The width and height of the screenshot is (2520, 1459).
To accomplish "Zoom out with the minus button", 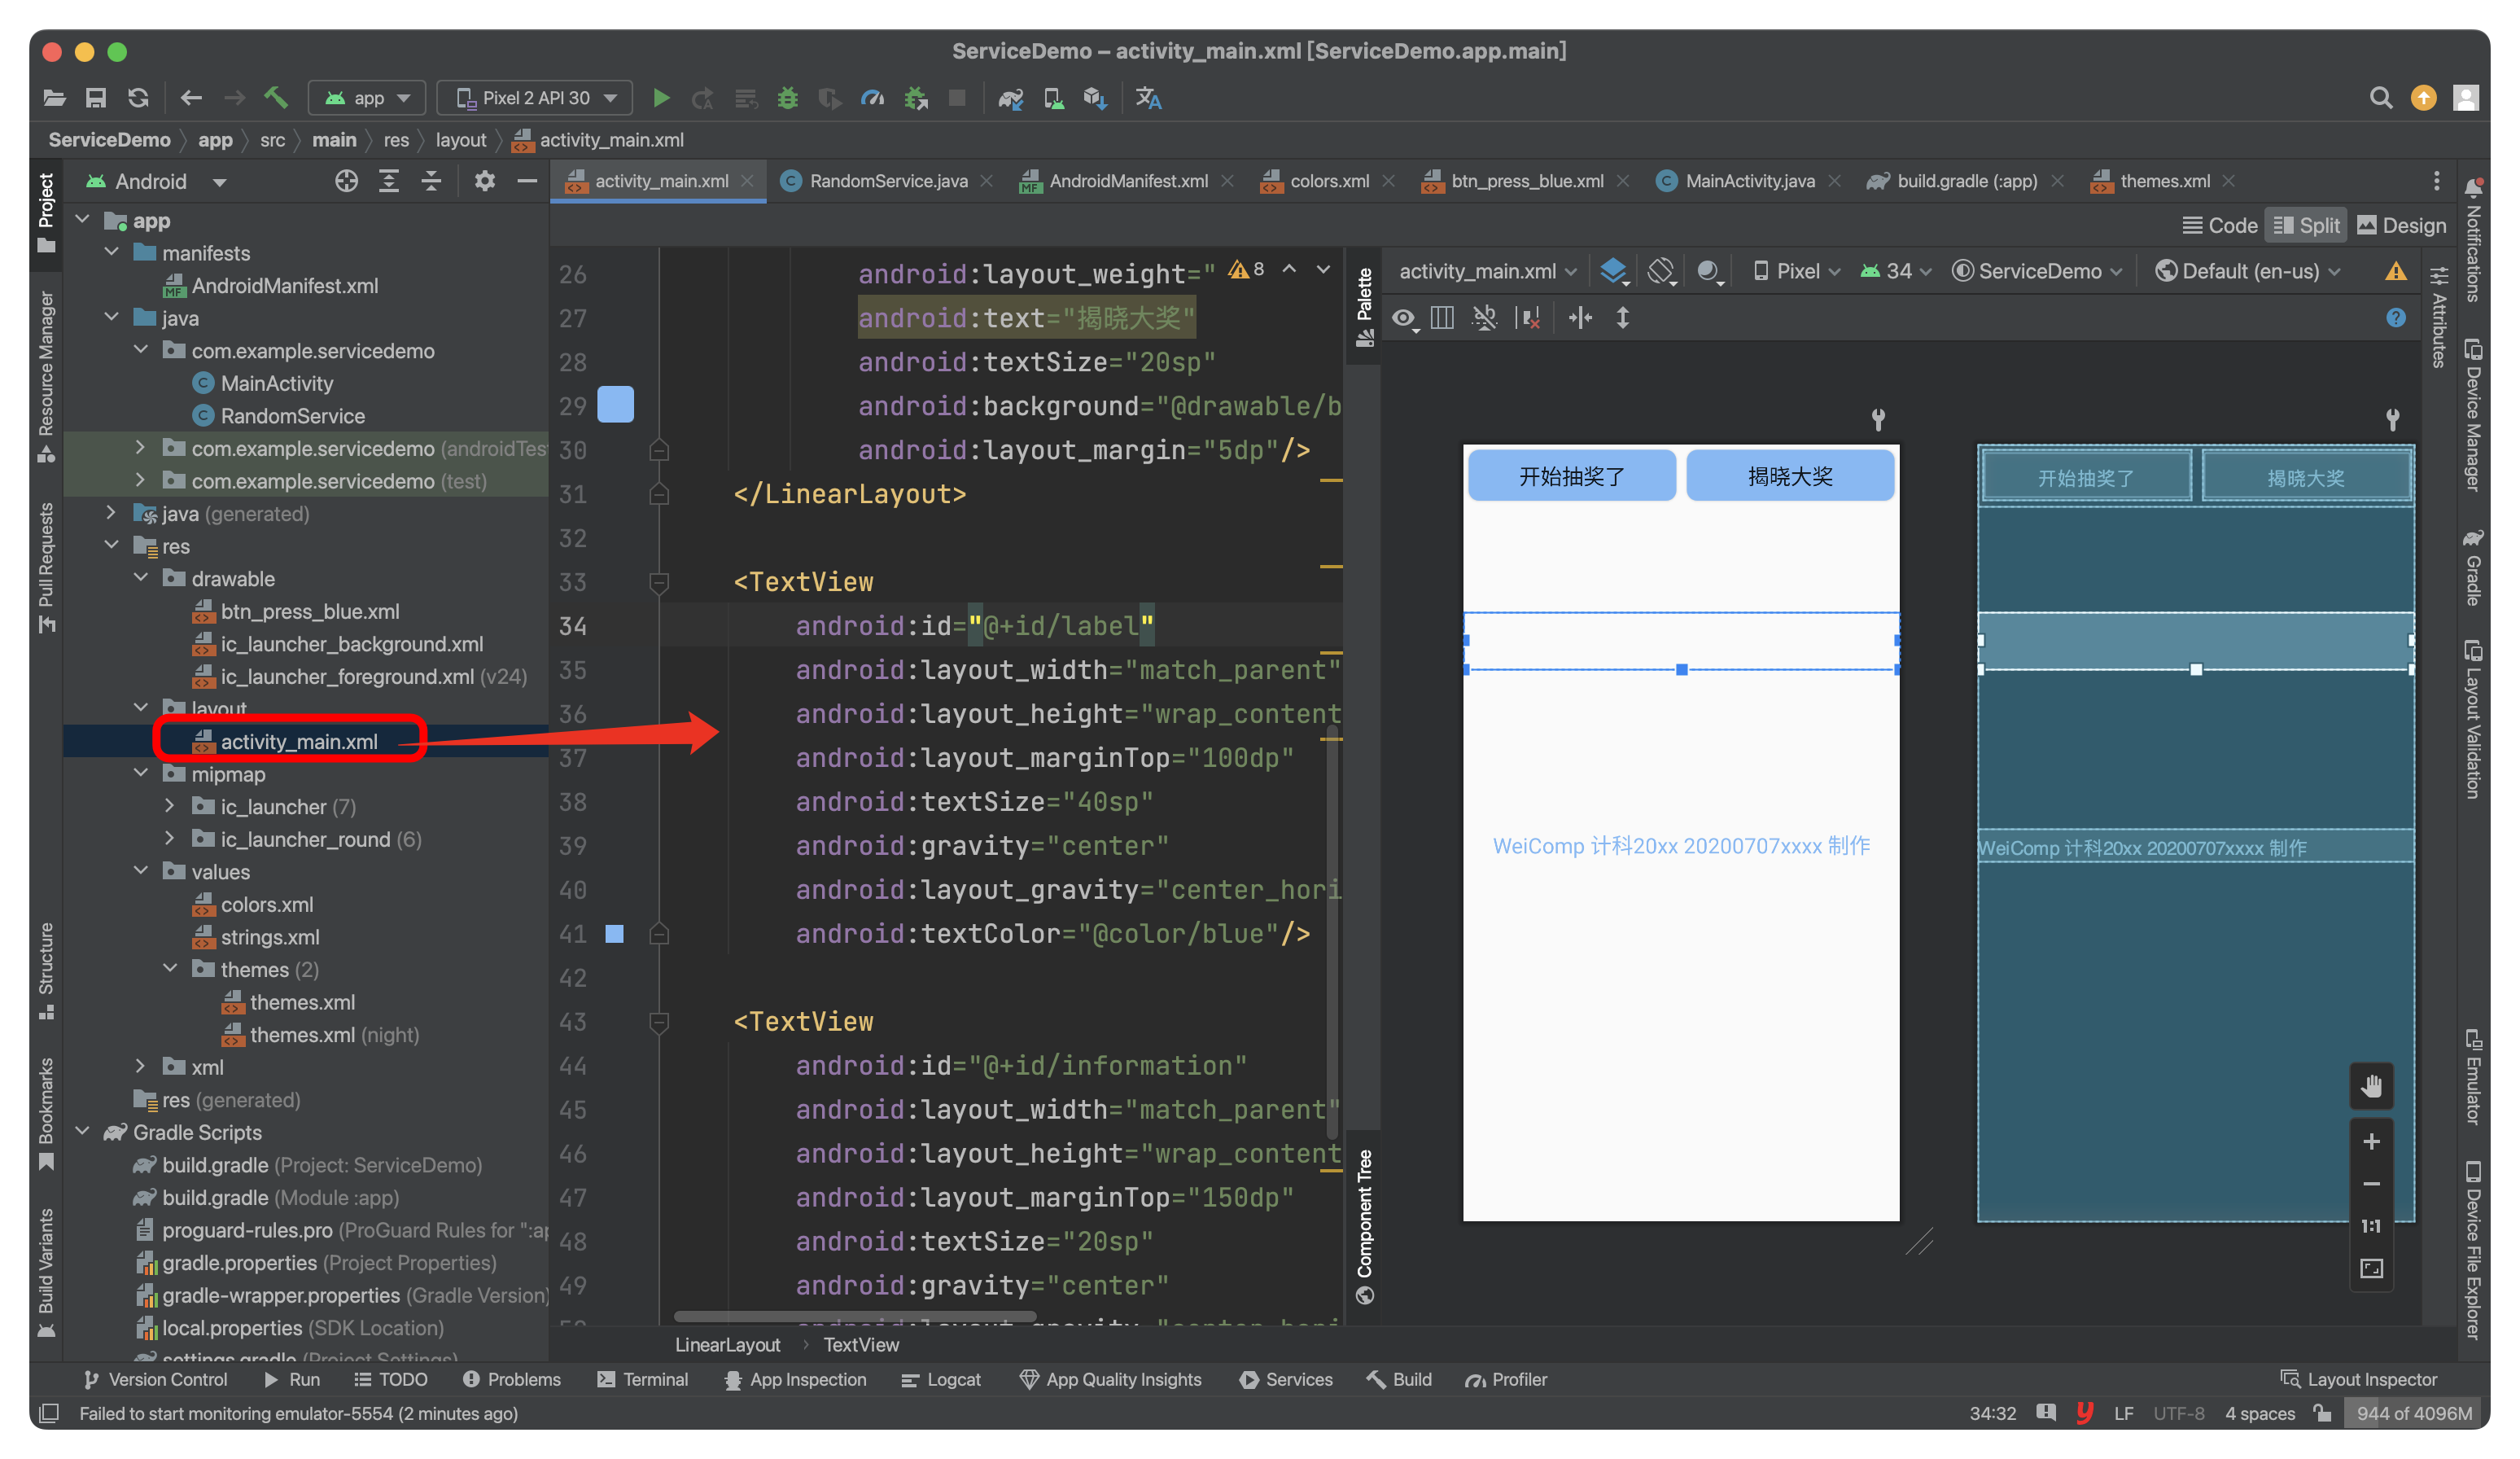I will point(2371,1184).
